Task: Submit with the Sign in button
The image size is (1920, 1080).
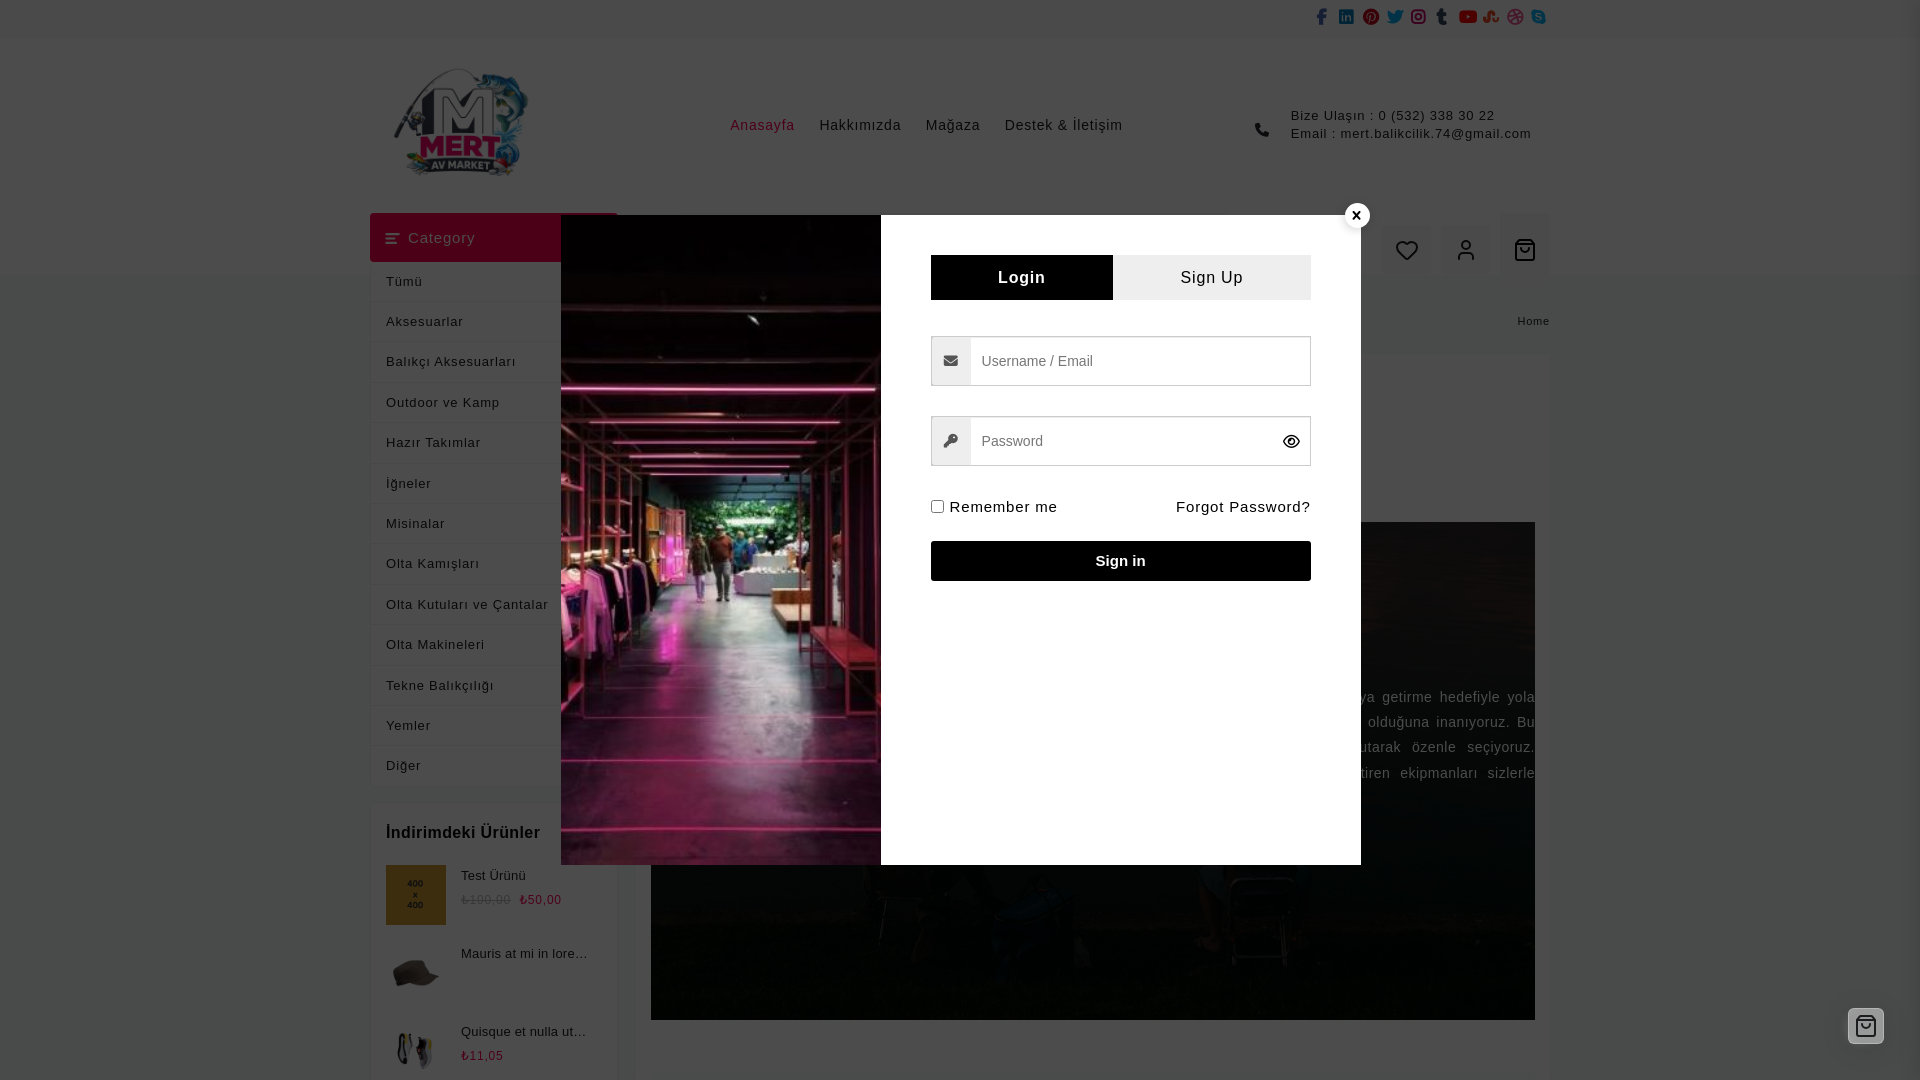Action: 1121,561
